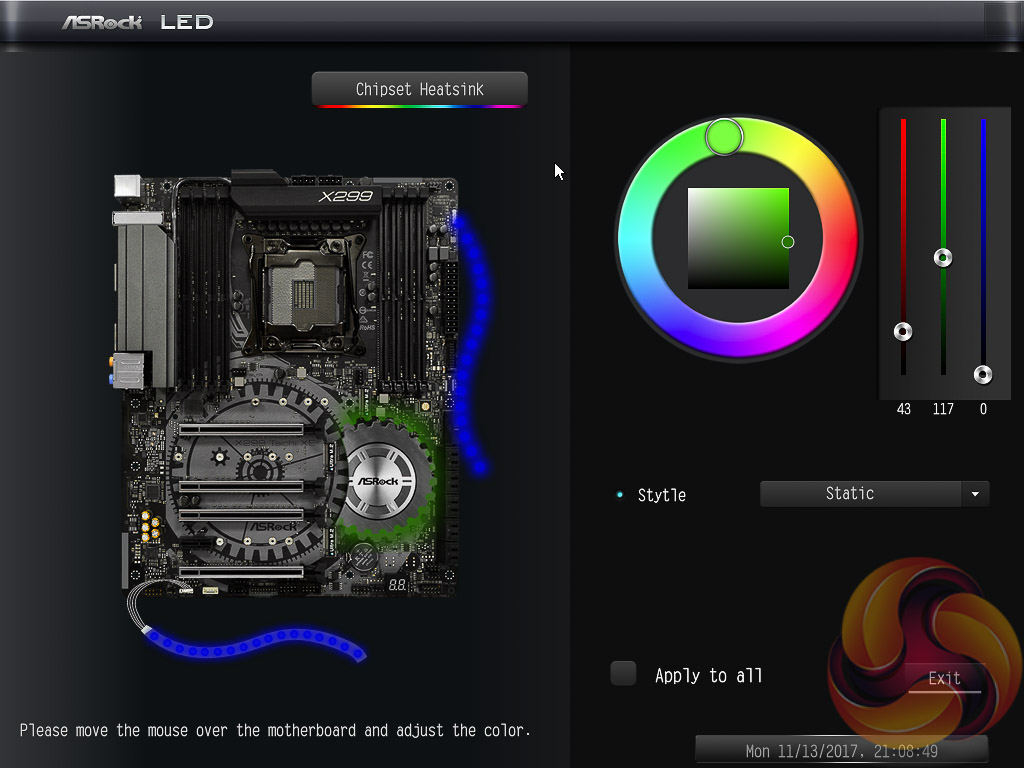
Task: Click the saturation square picker marker
Action: [788, 242]
